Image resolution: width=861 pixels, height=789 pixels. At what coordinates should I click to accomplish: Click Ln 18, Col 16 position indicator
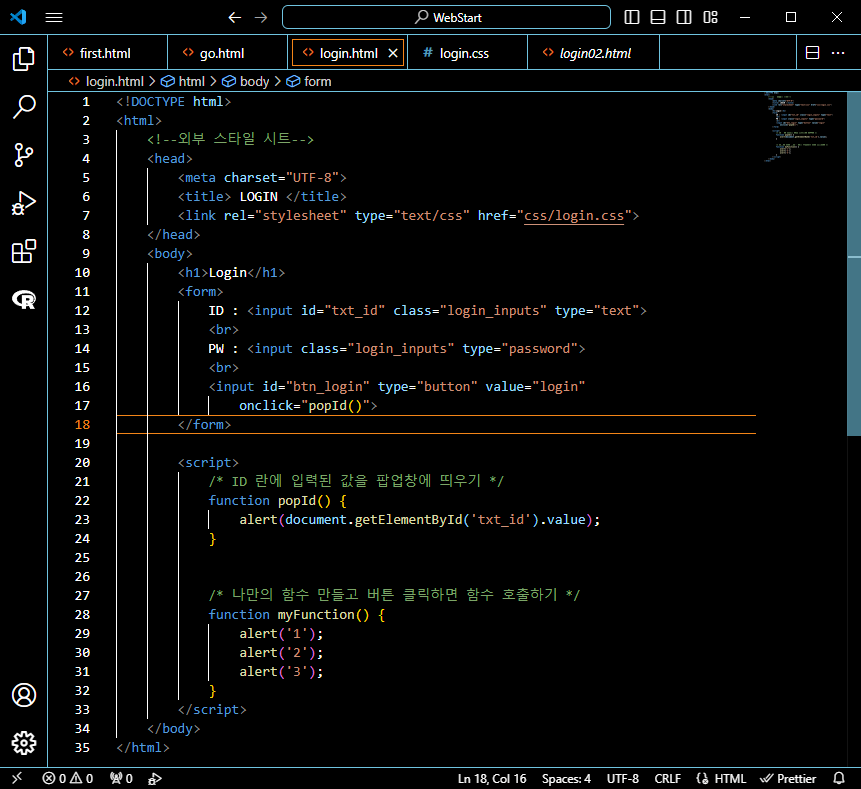click(x=492, y=779)
